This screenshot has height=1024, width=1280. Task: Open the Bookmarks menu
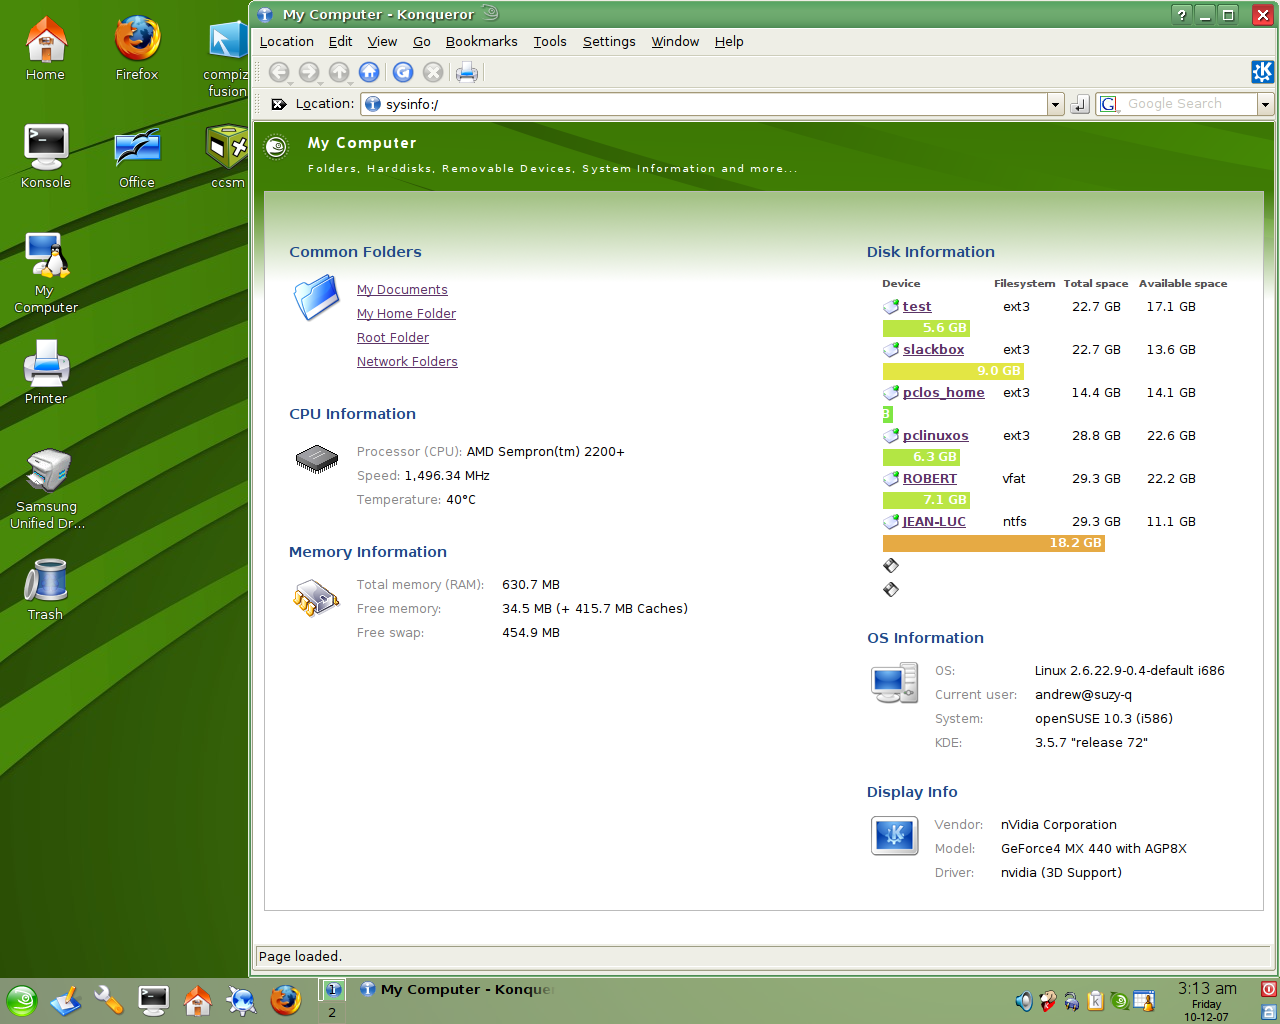(x=482, y=41)
